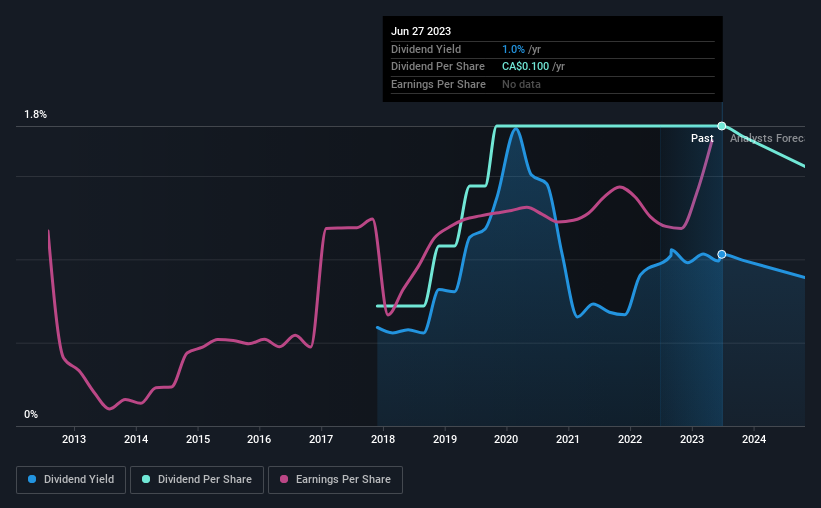Screen dimensions: 821x508
Task: Click the 1.0% Dividend Yield tooltip value
Action: (x=513, y=49)
